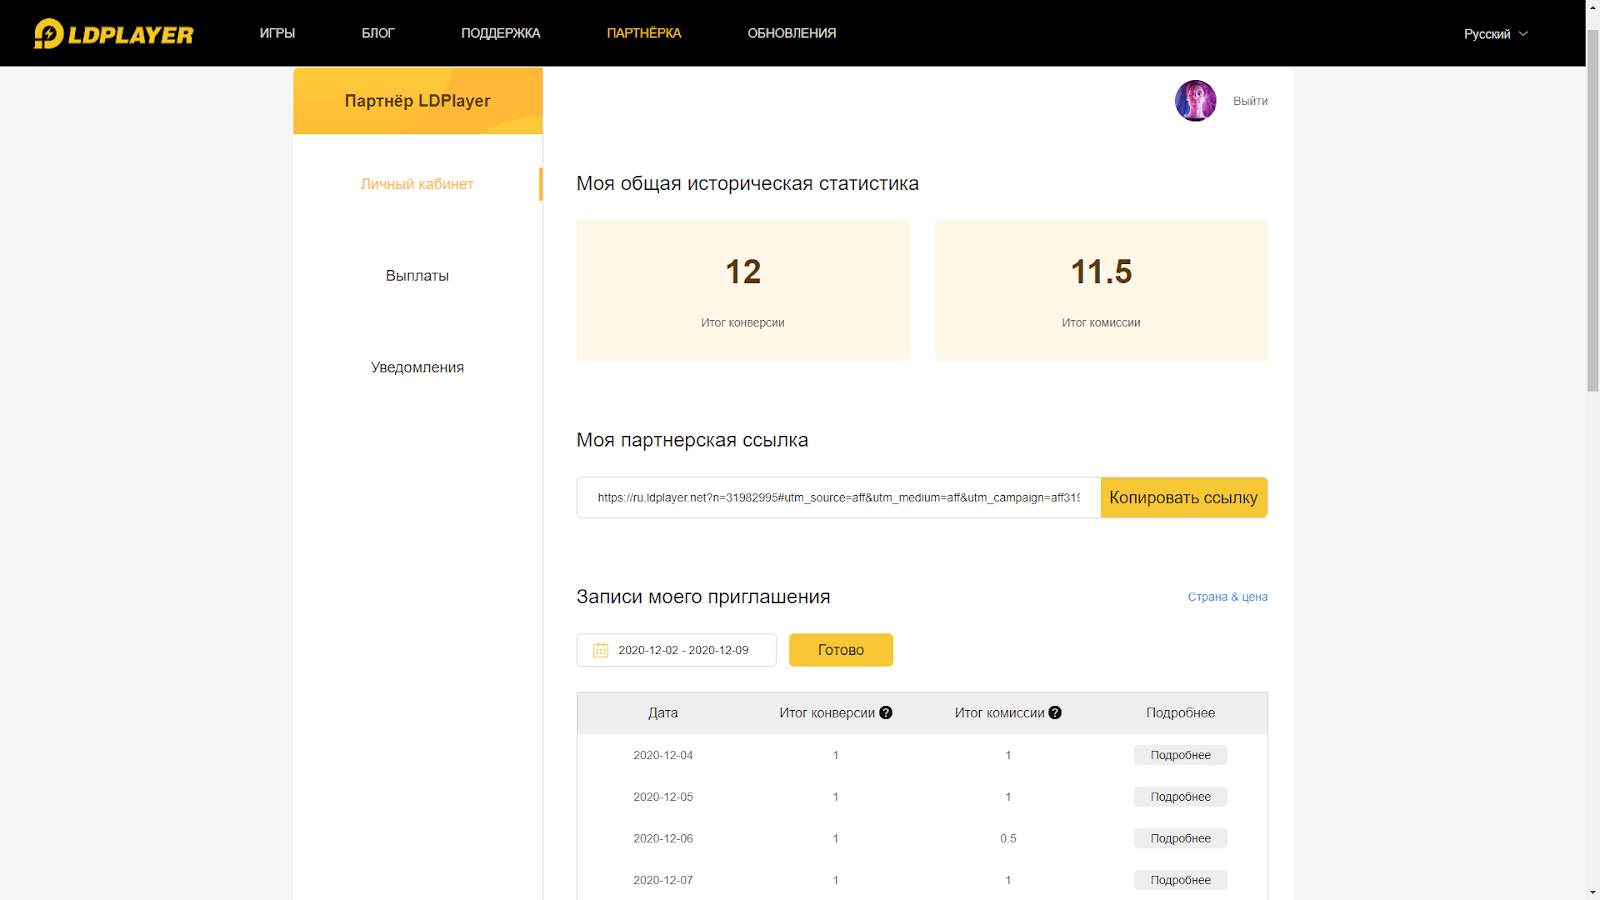The height and width of the screenshot is (900, 1600).
Task: Click Подробнее button for 2020-12-06 row
Action: 1180,839
